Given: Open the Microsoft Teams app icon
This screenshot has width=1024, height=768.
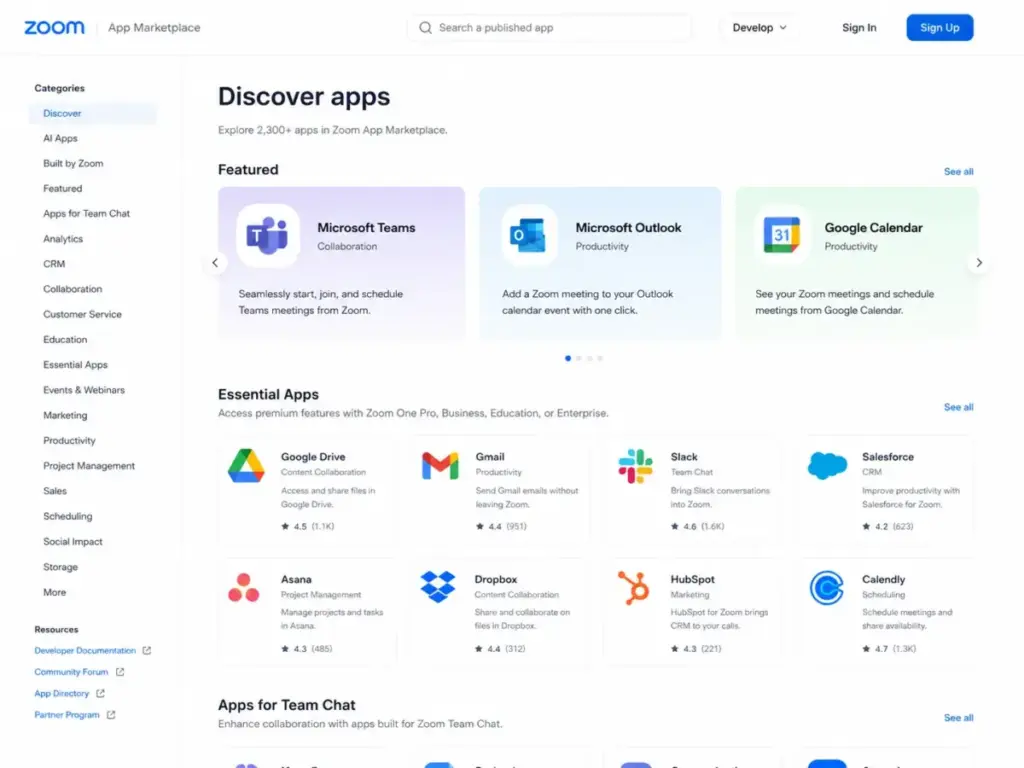Looking at the screenshot, I should (267, 235).
